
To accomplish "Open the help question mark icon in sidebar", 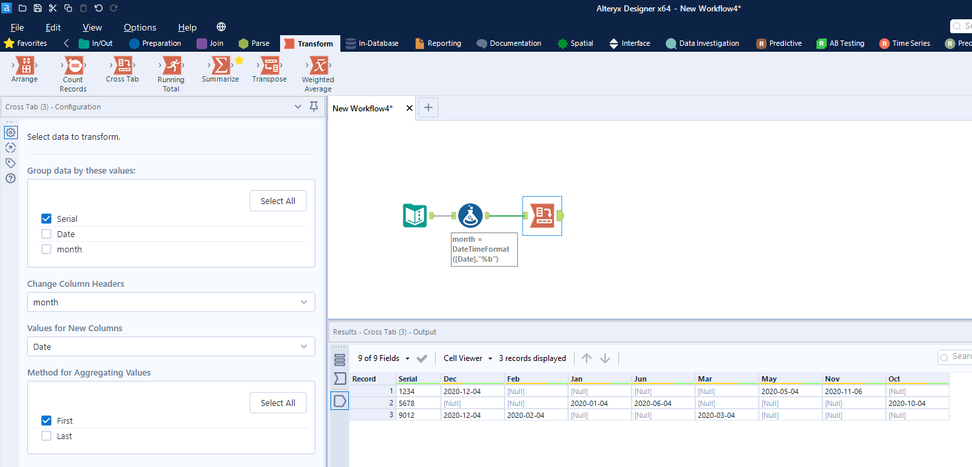I will [x=11, y=179].
